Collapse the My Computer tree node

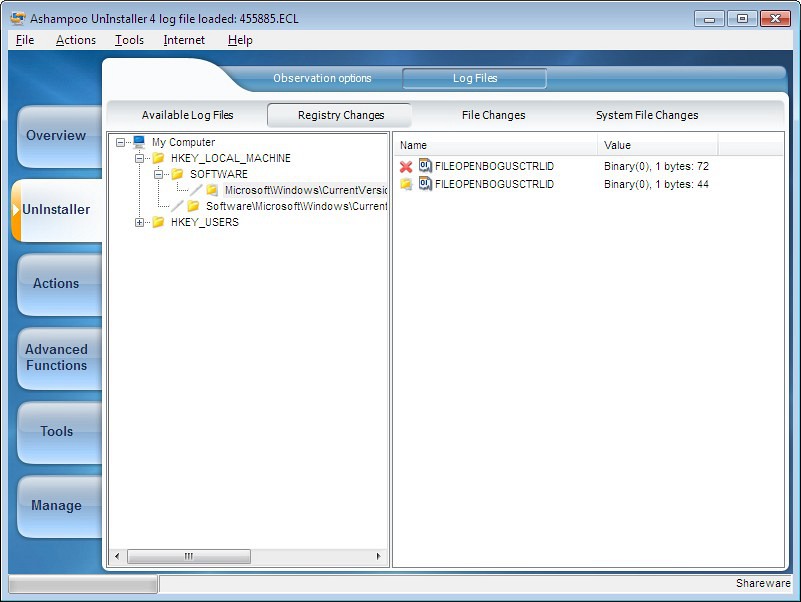tap(120, 141)
